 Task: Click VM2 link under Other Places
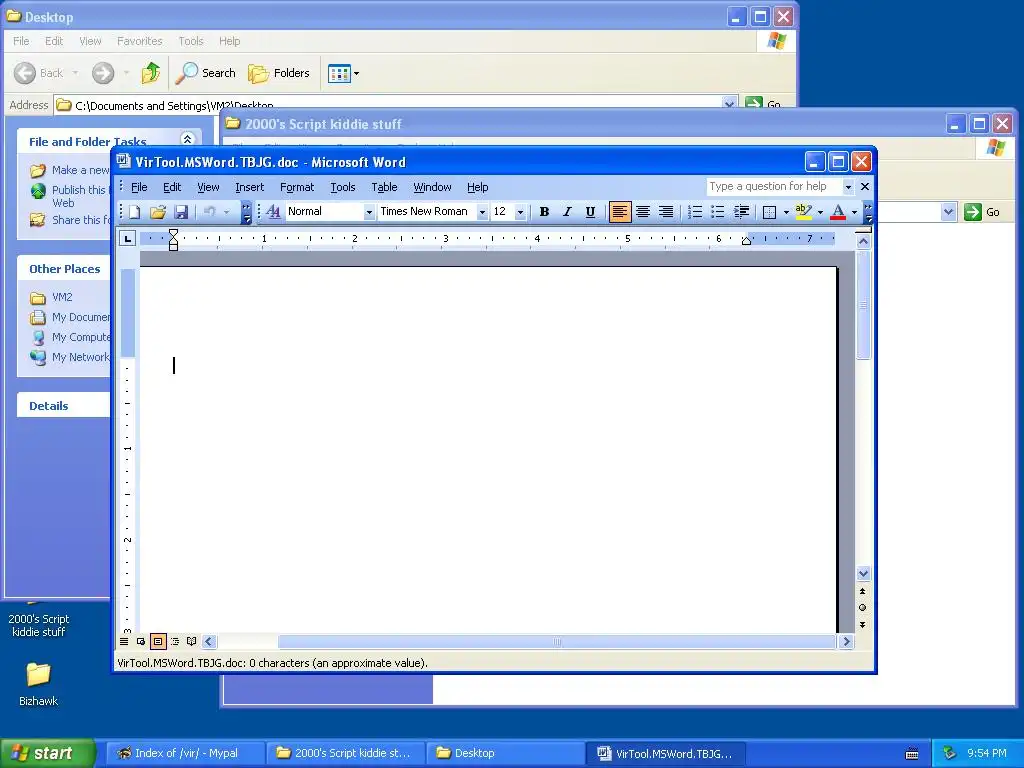coord(62,297)
